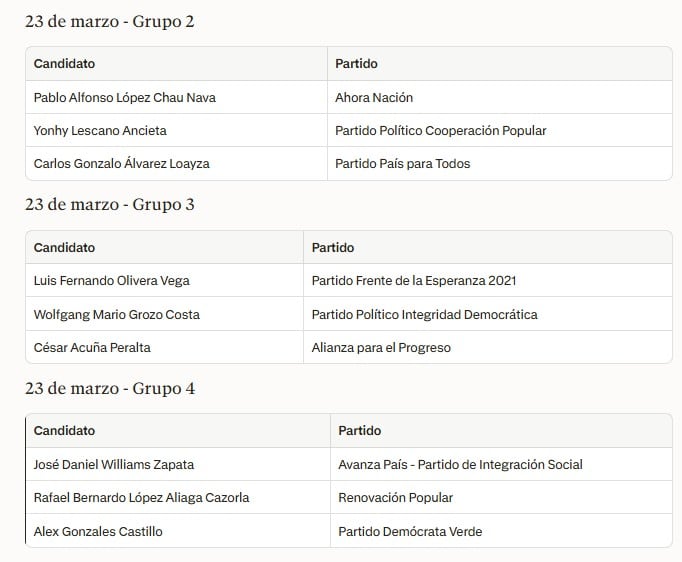
Task: Click the heading '23 de marzo - Grupo 4'
Action: (110, 388)
